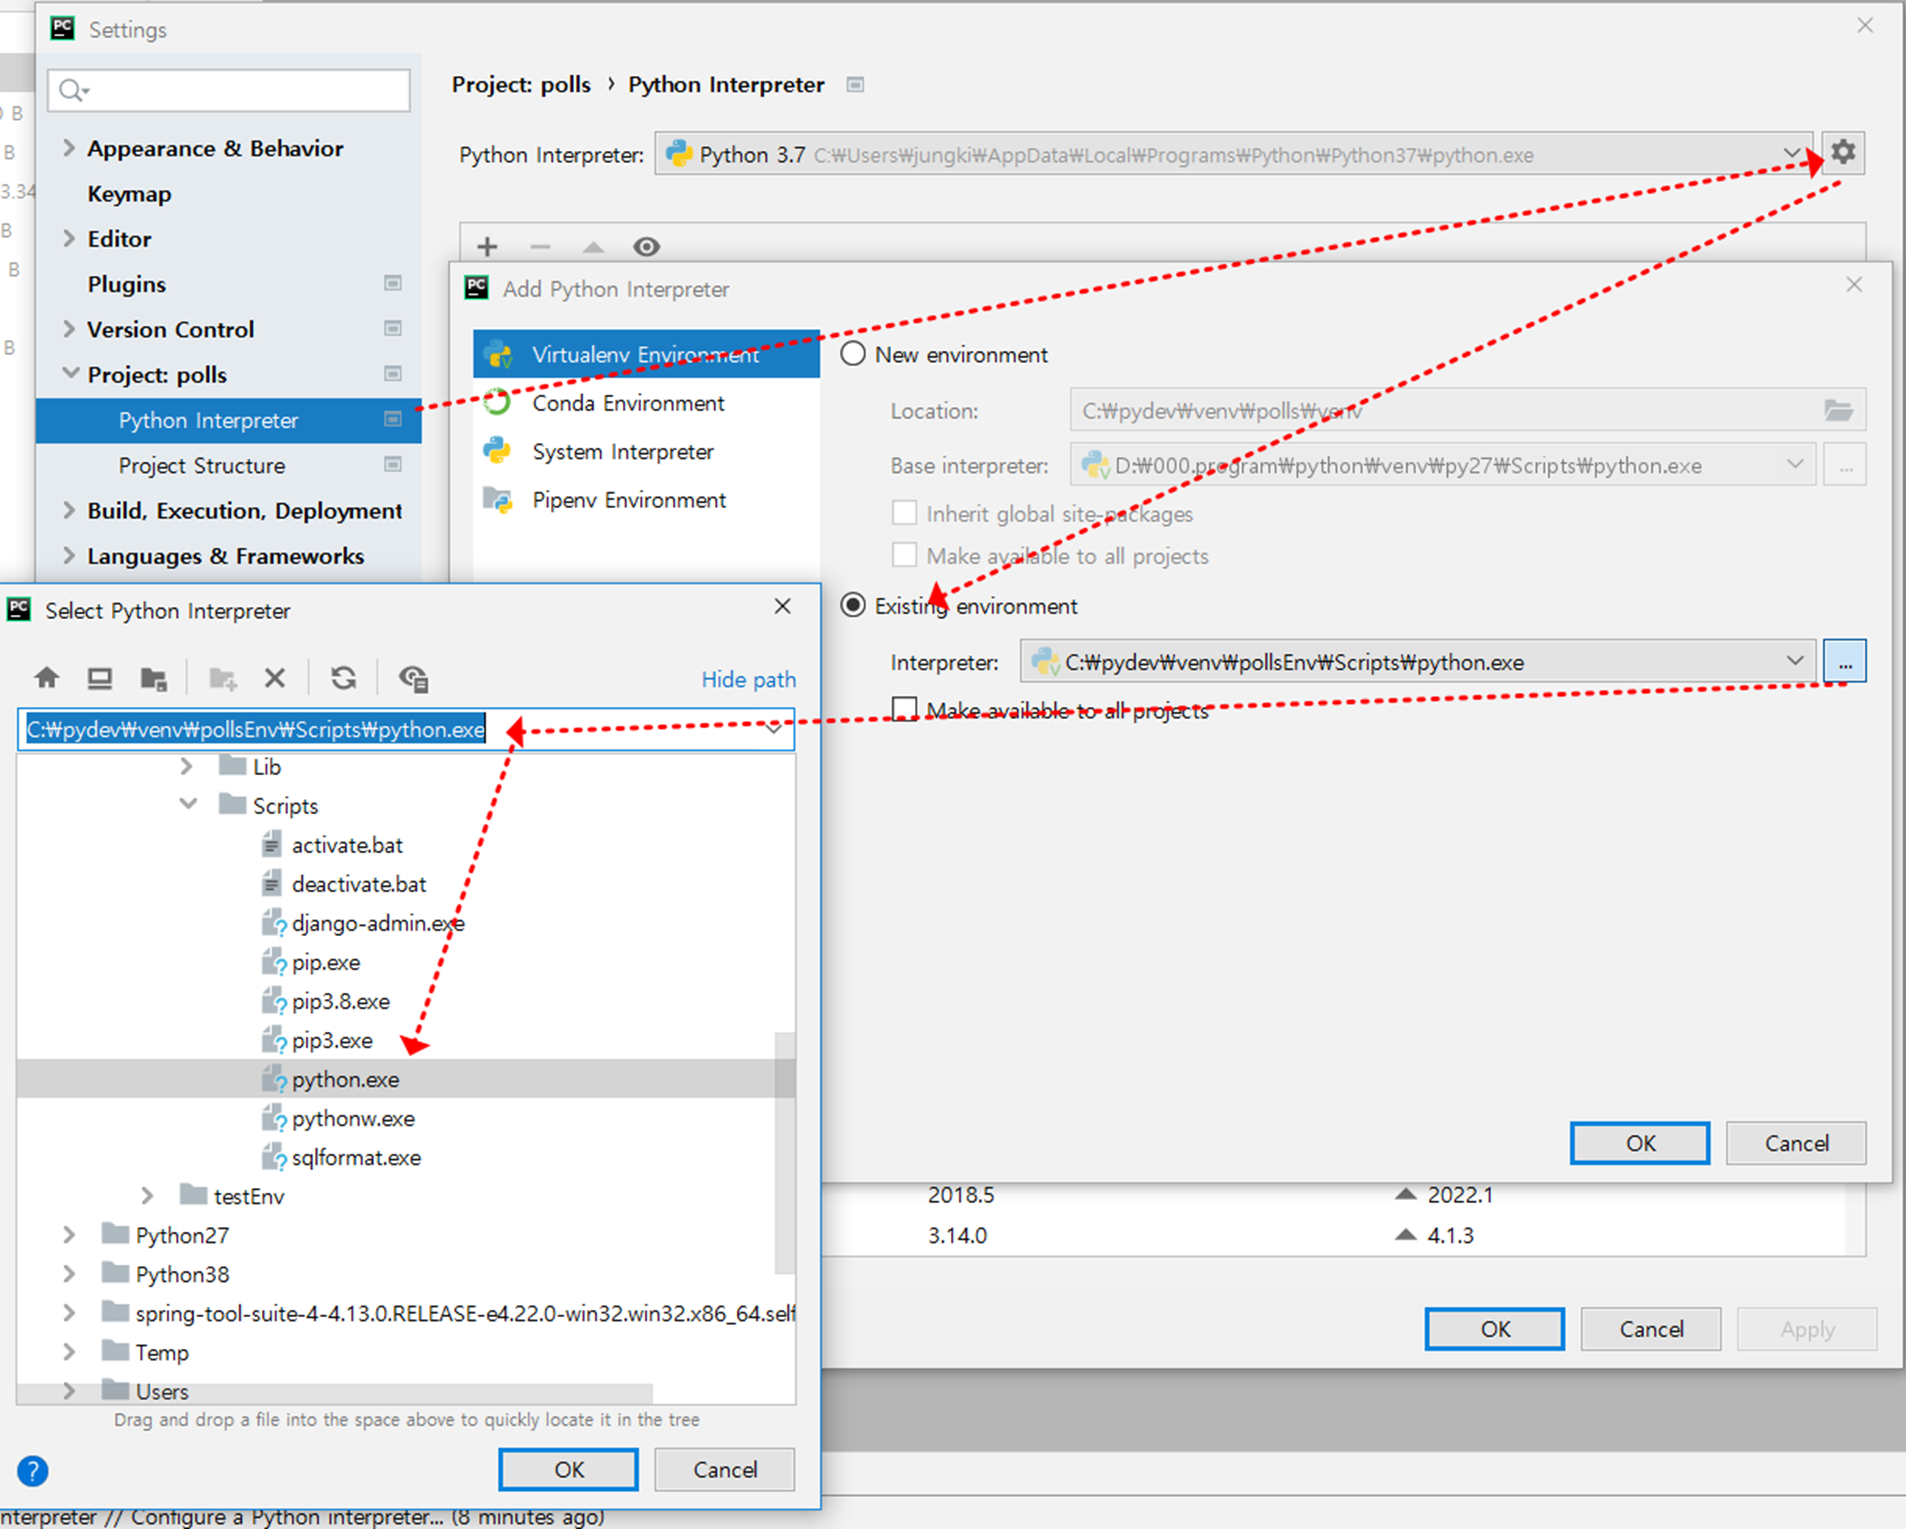Expand the Python38 folder

pos(69,1273)
